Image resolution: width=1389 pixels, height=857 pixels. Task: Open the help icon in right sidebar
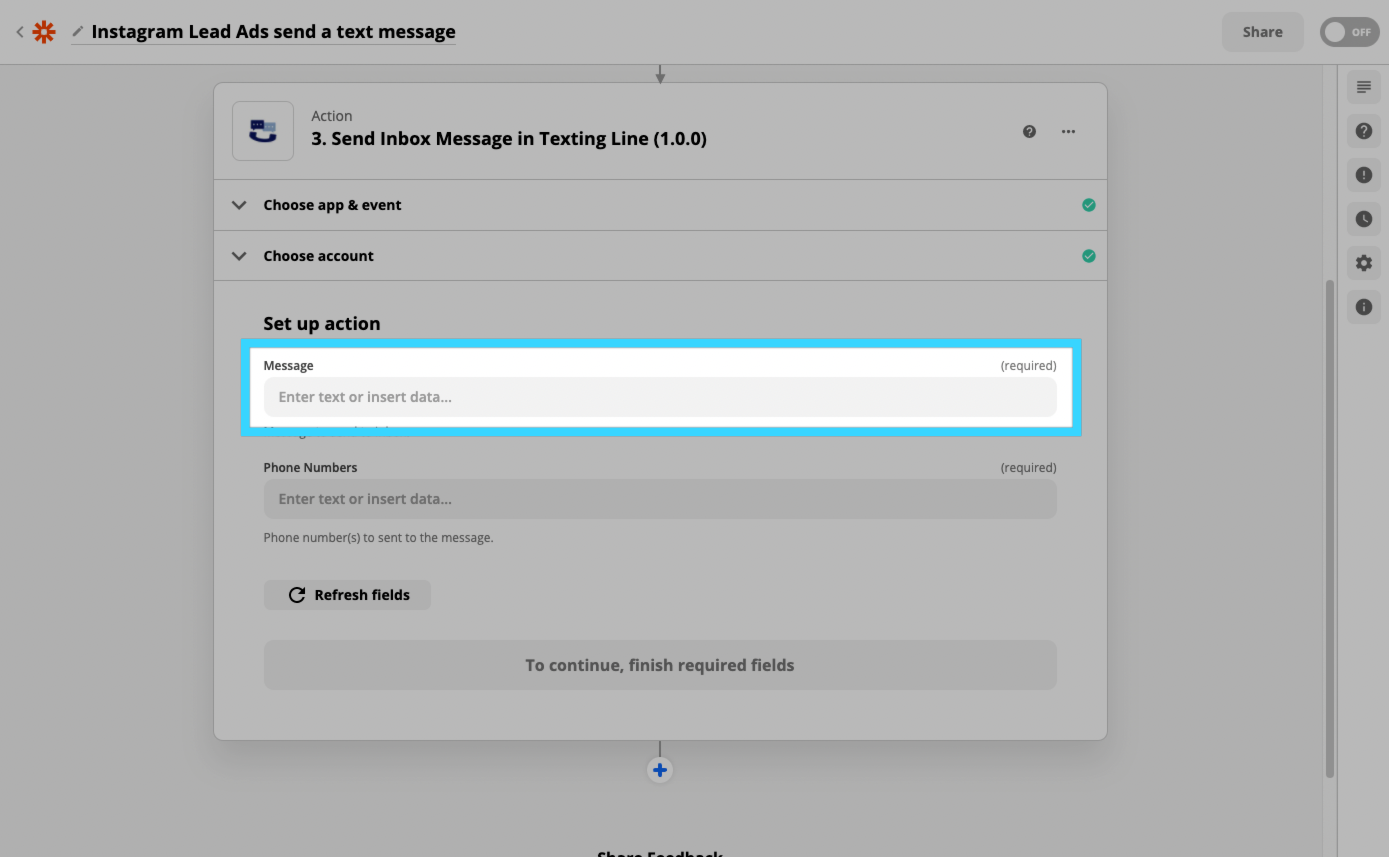point(1363,131)
